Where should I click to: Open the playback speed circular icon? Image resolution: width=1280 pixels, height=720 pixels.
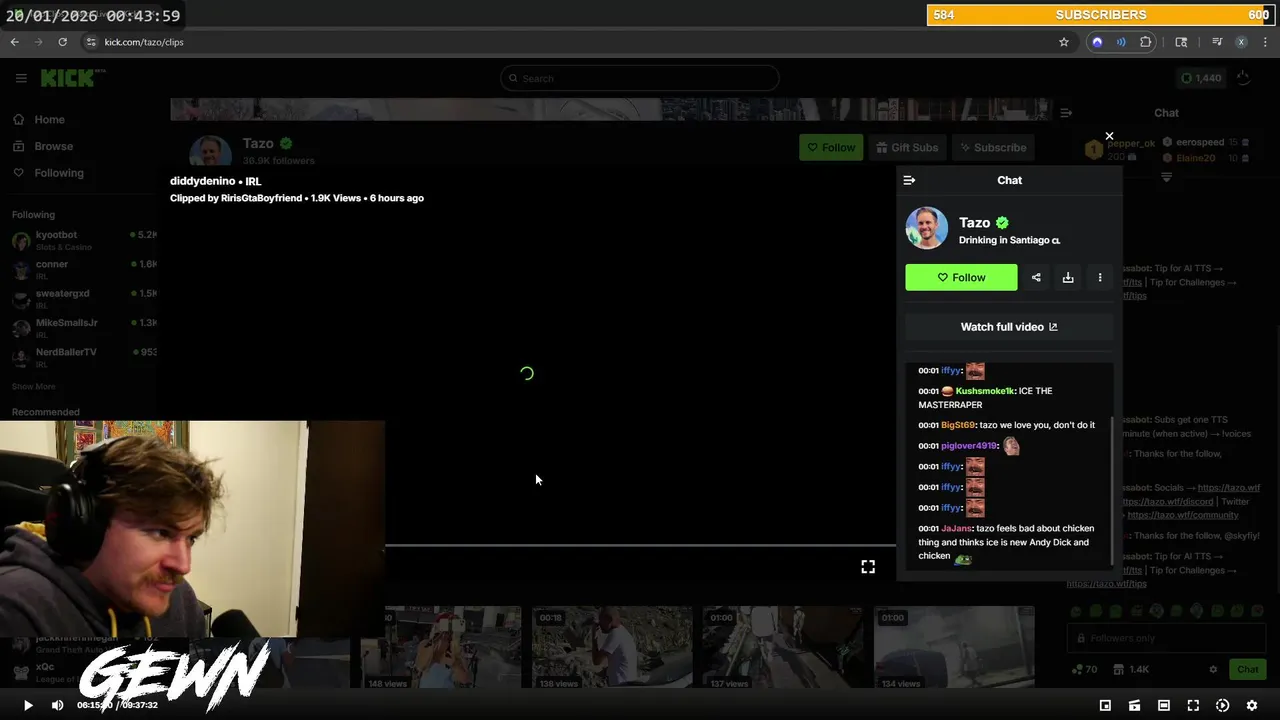point(1222,705)
